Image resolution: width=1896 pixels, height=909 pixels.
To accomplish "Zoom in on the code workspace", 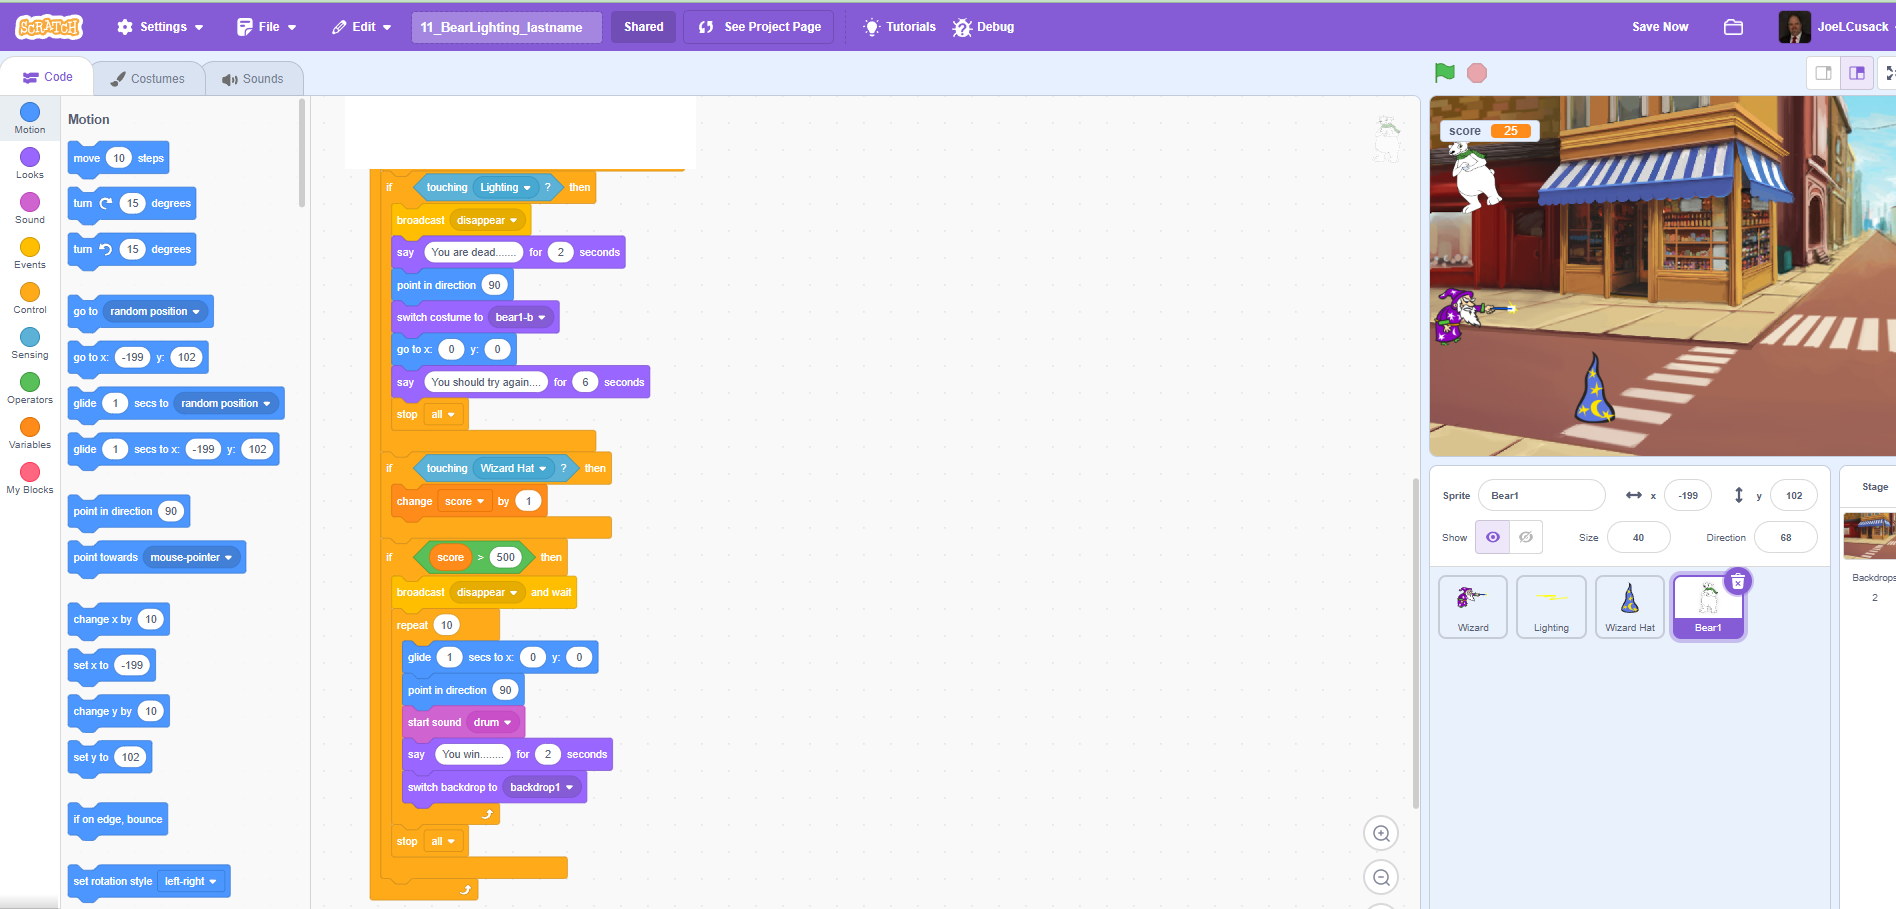I will tap(1381, 833).
